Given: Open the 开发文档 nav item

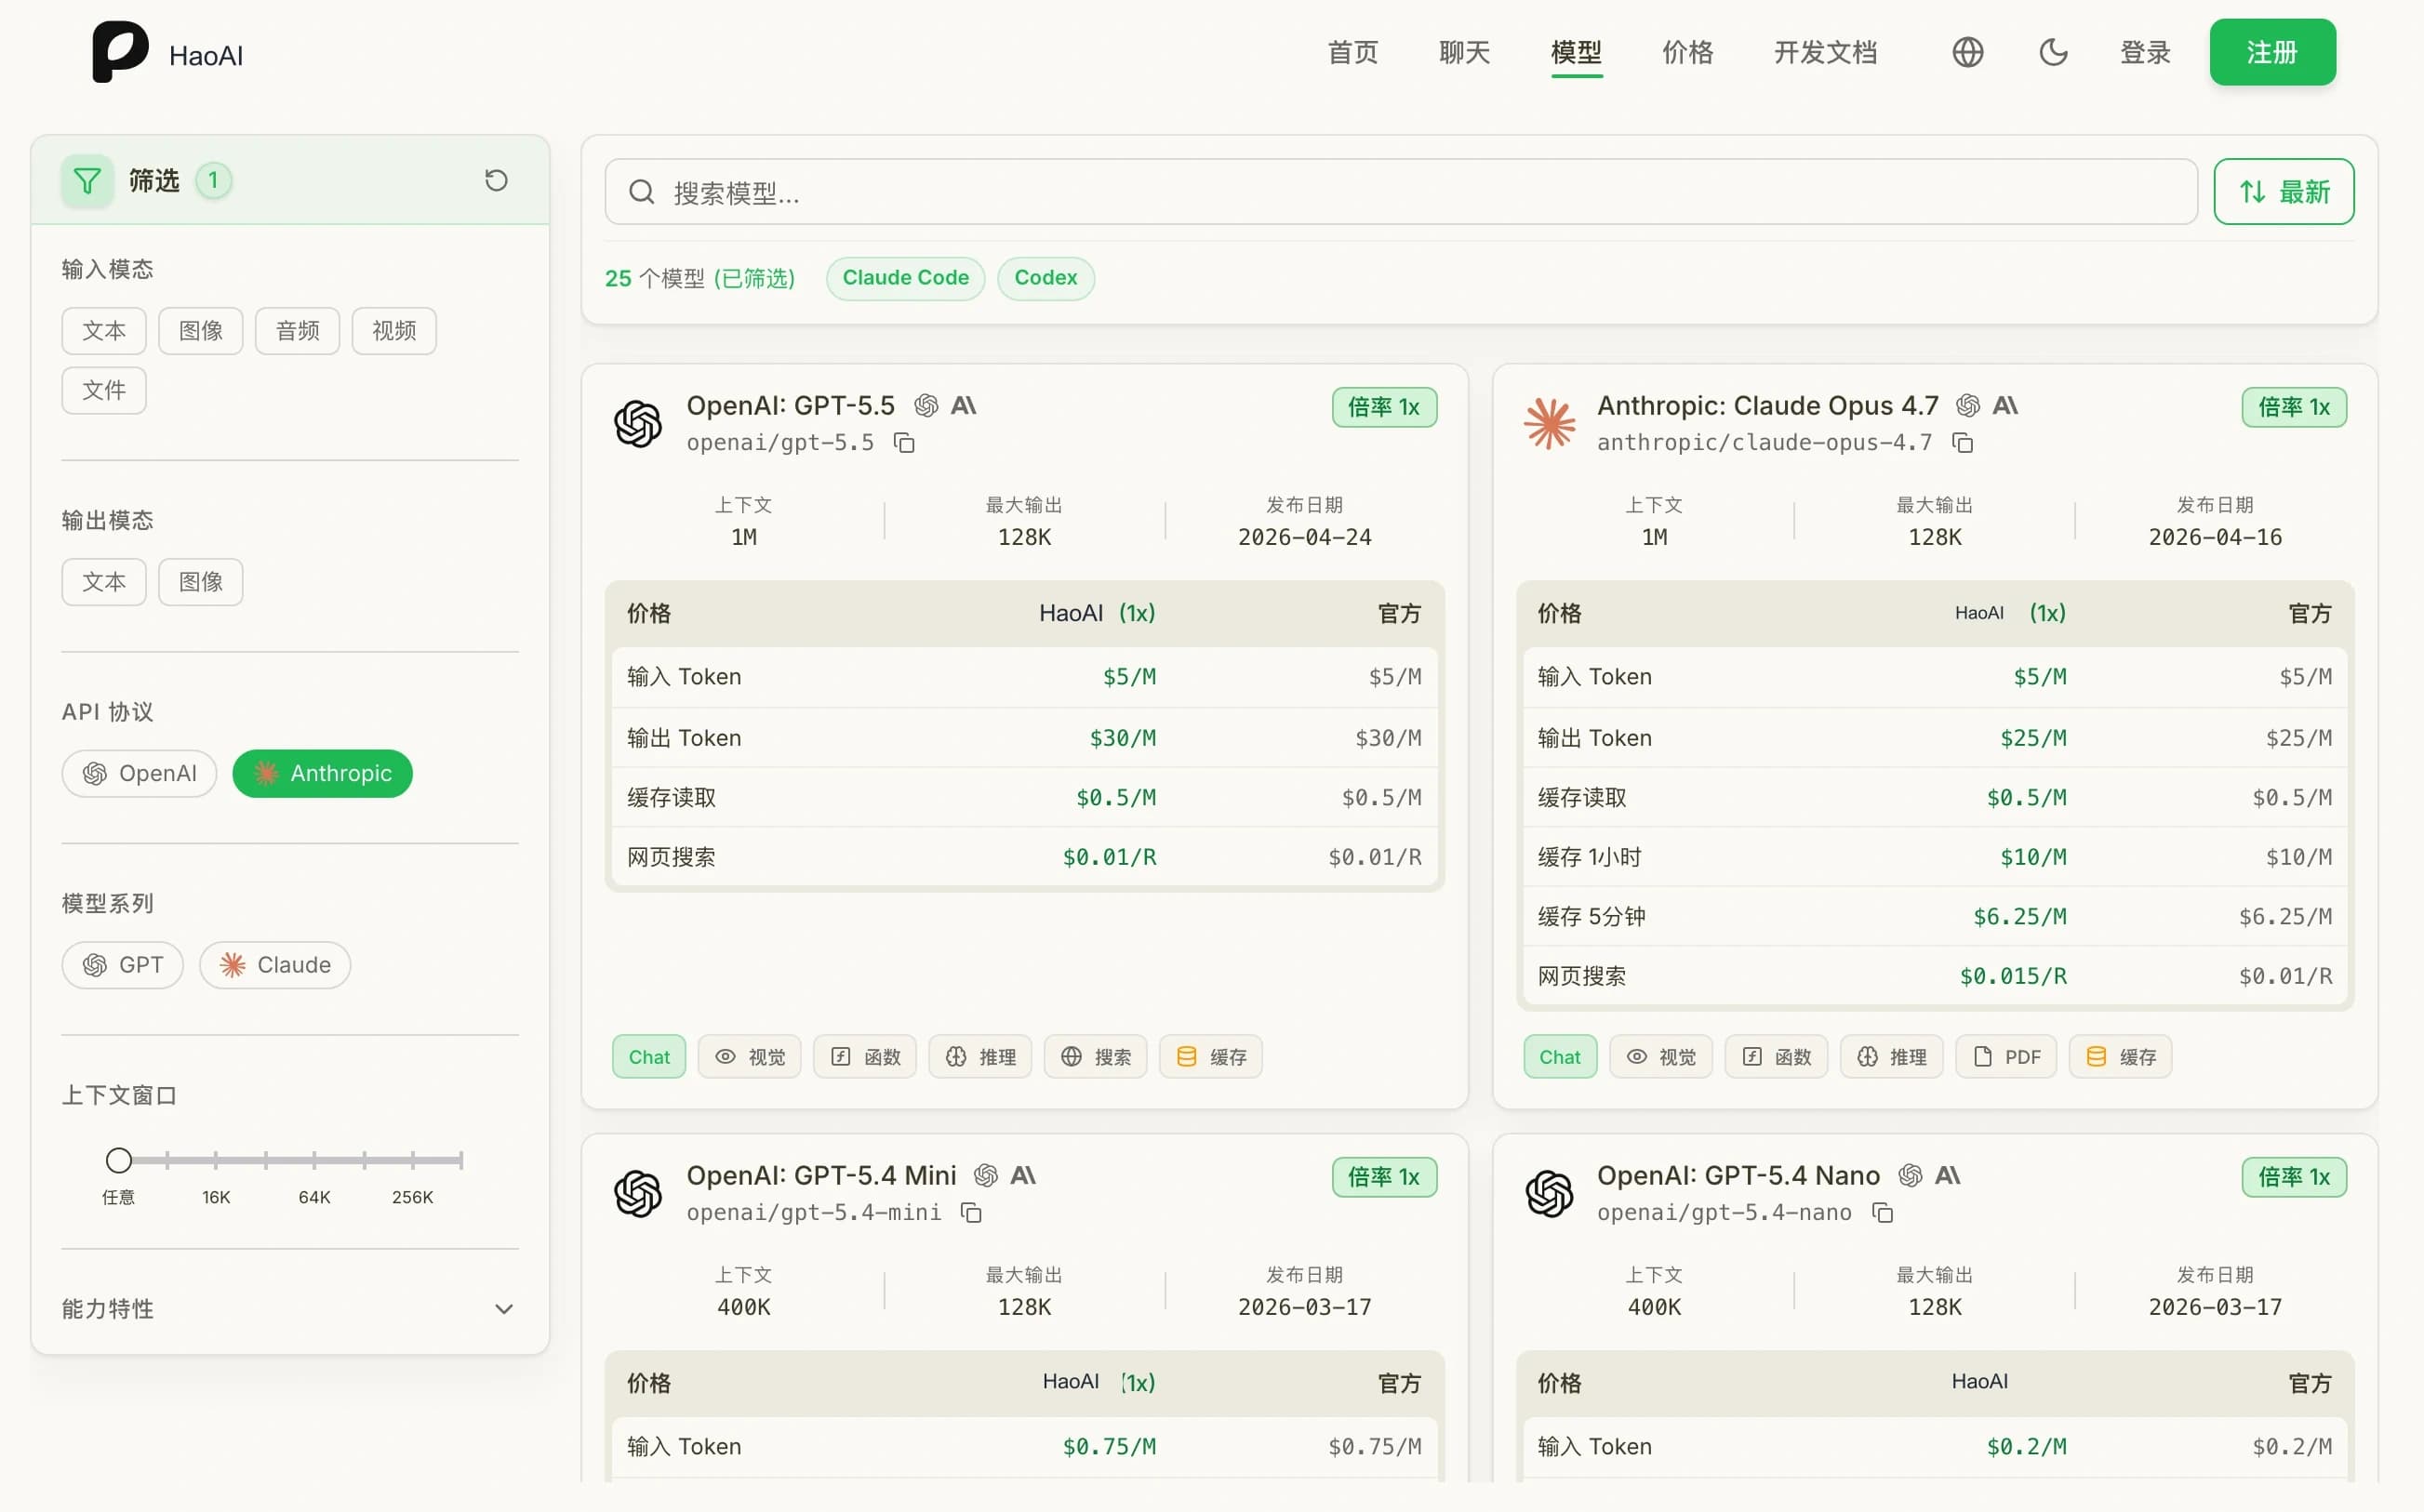Looking at the screenshot, I should [1825, 52].
